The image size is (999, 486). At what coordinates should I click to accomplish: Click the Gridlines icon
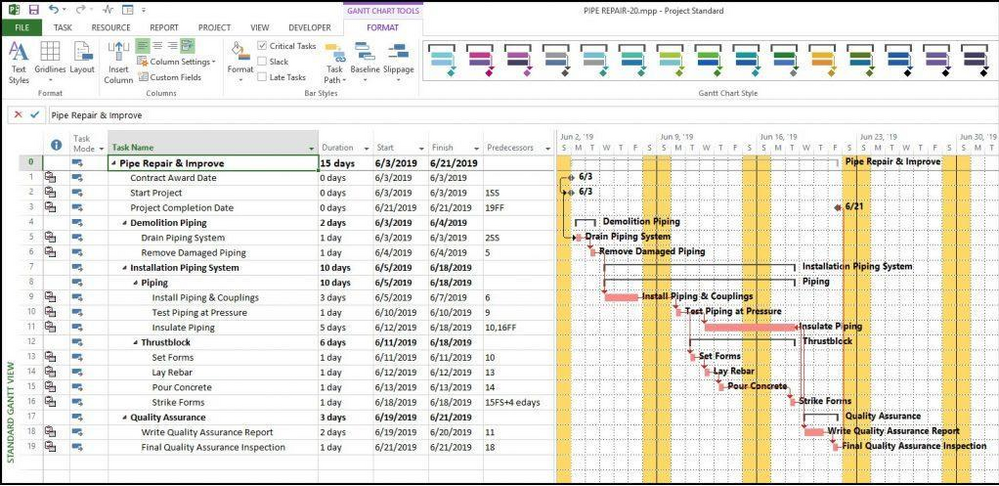point(50,60)
